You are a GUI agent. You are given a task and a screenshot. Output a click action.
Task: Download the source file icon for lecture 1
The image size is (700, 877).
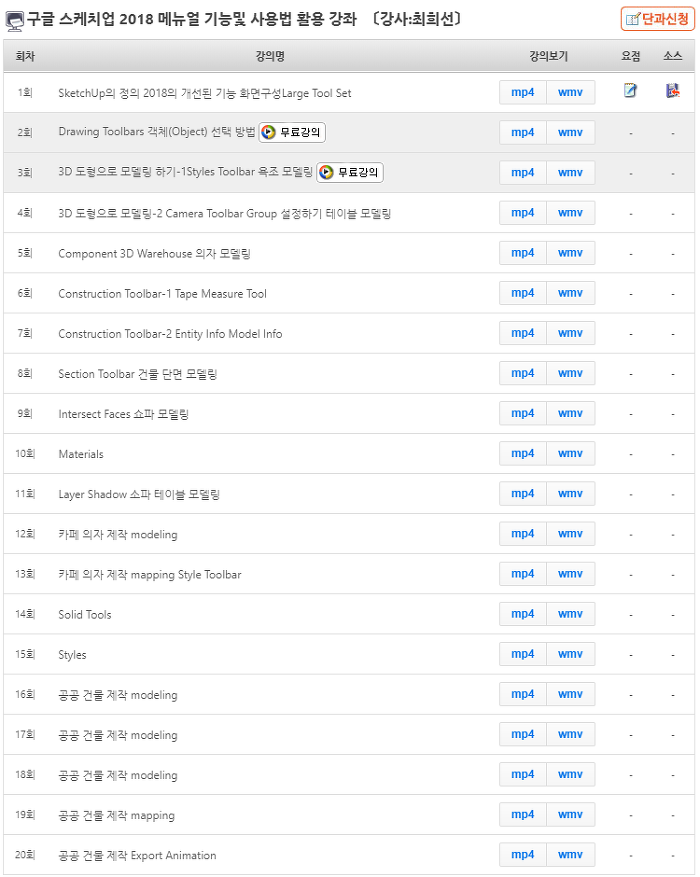[x=673, y=91]
